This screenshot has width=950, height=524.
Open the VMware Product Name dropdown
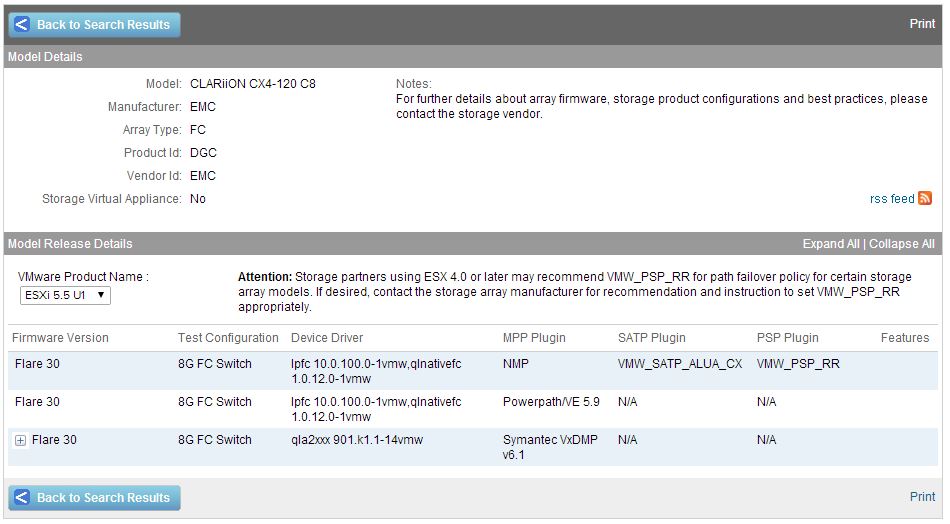click(x=65, y=295)
